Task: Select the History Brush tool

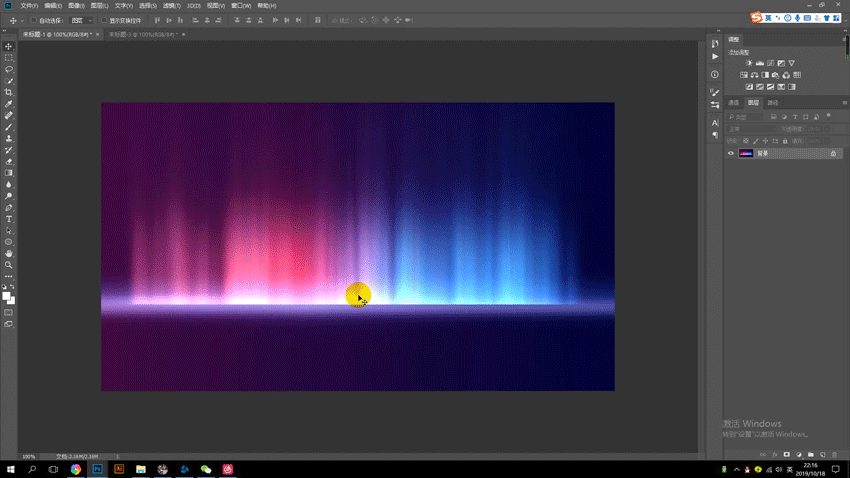Action: [9, 150]
